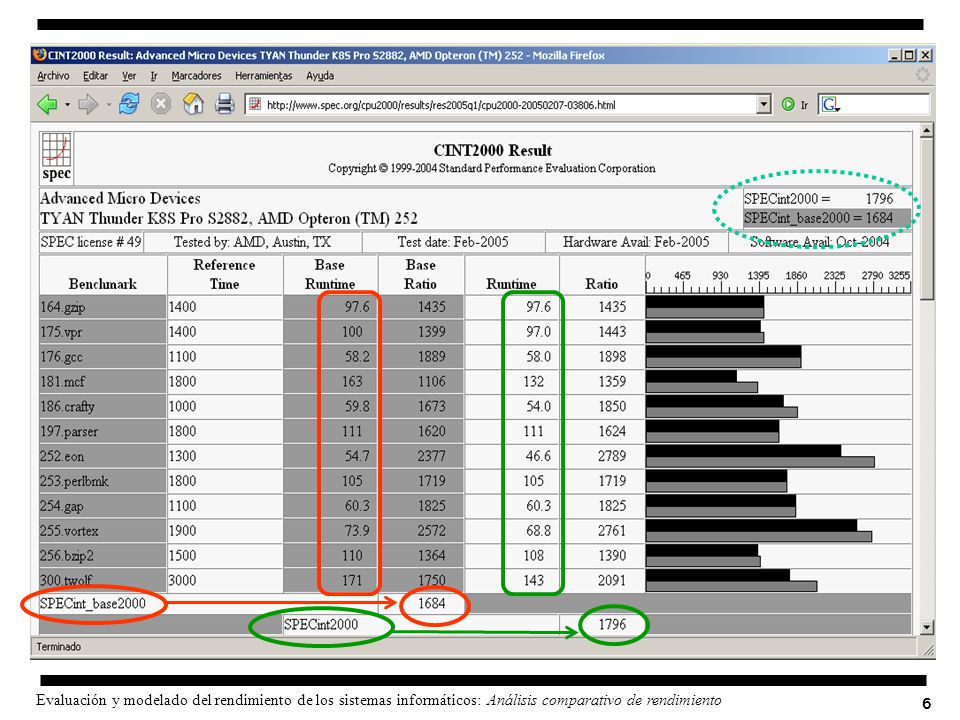Viewport: 960px width, 720px height.
Task: Expand the address bar URL dropdown
Action: [x=763, y=105]
